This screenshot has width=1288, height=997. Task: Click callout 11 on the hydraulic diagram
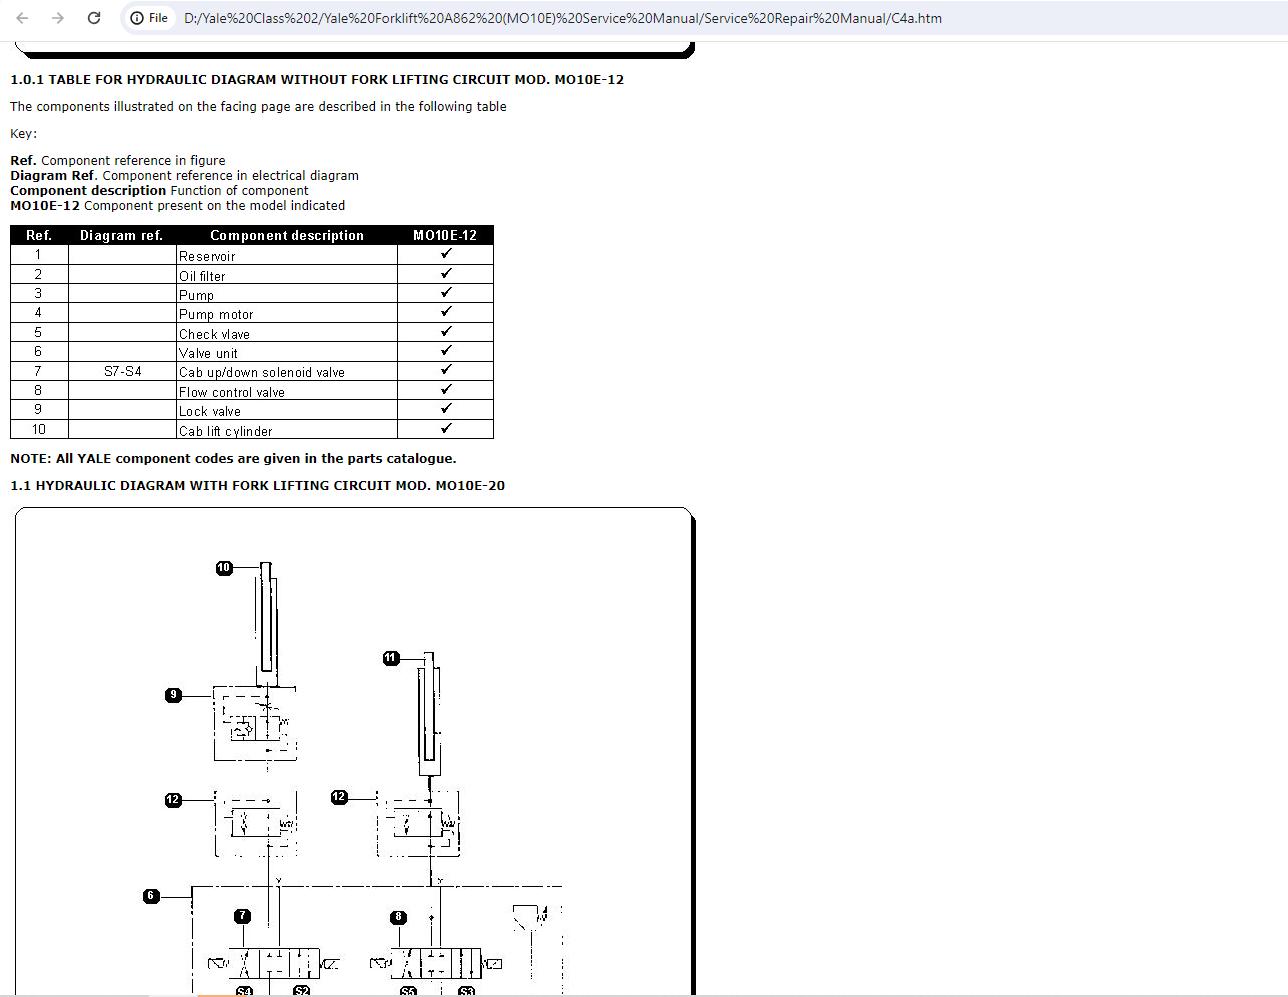click(x=391, y=658)
